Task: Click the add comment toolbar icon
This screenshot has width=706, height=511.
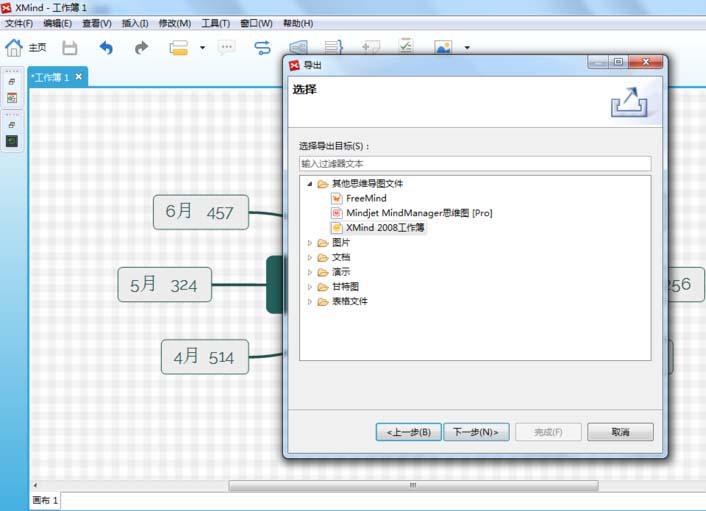Action: pos(371,47)
